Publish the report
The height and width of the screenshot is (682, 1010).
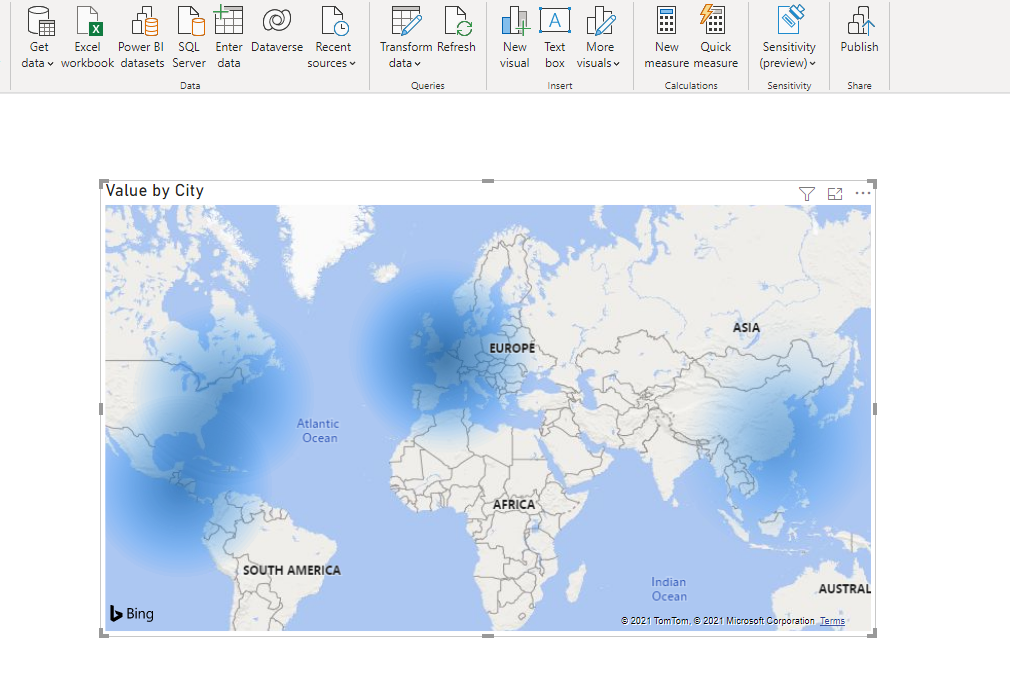pos(859,31)
